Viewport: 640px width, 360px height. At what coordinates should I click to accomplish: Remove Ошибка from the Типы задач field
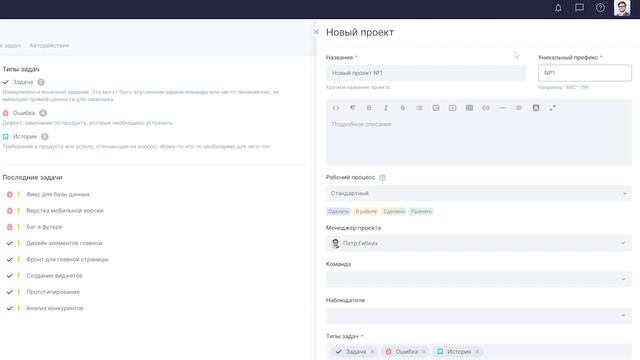(x=424, y=352)
